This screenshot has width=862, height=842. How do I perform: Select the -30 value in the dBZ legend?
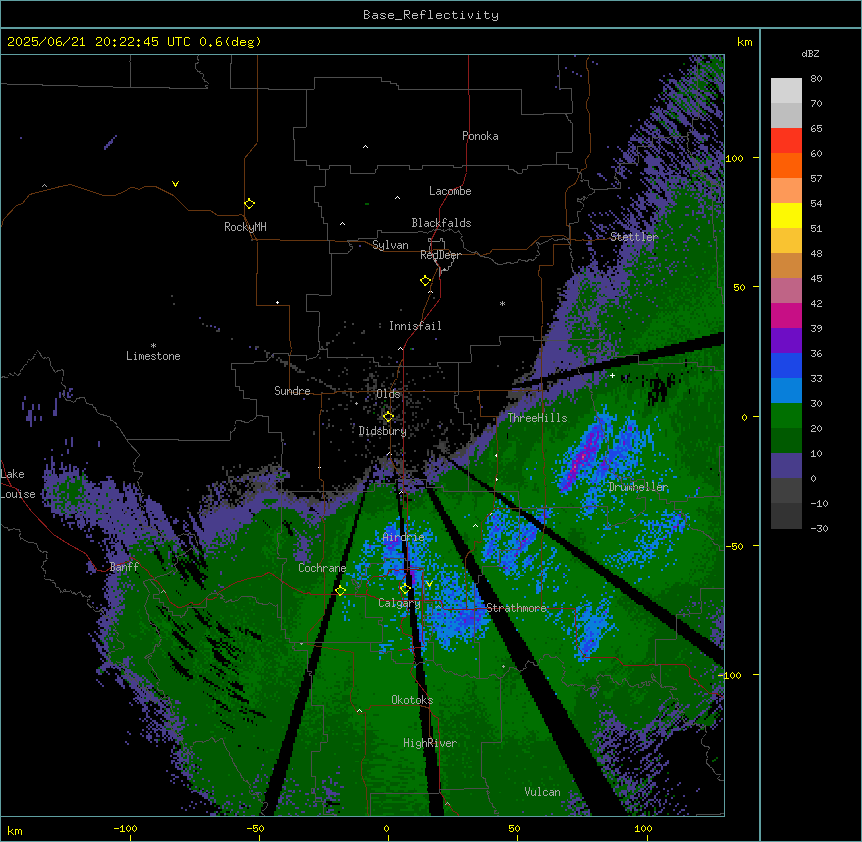click(819, 529)
